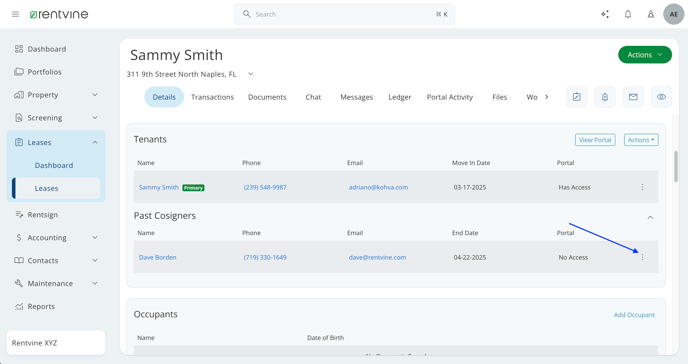688x364 pixels.
Task: Click the Search input field
Action: (x=344, y=14)
